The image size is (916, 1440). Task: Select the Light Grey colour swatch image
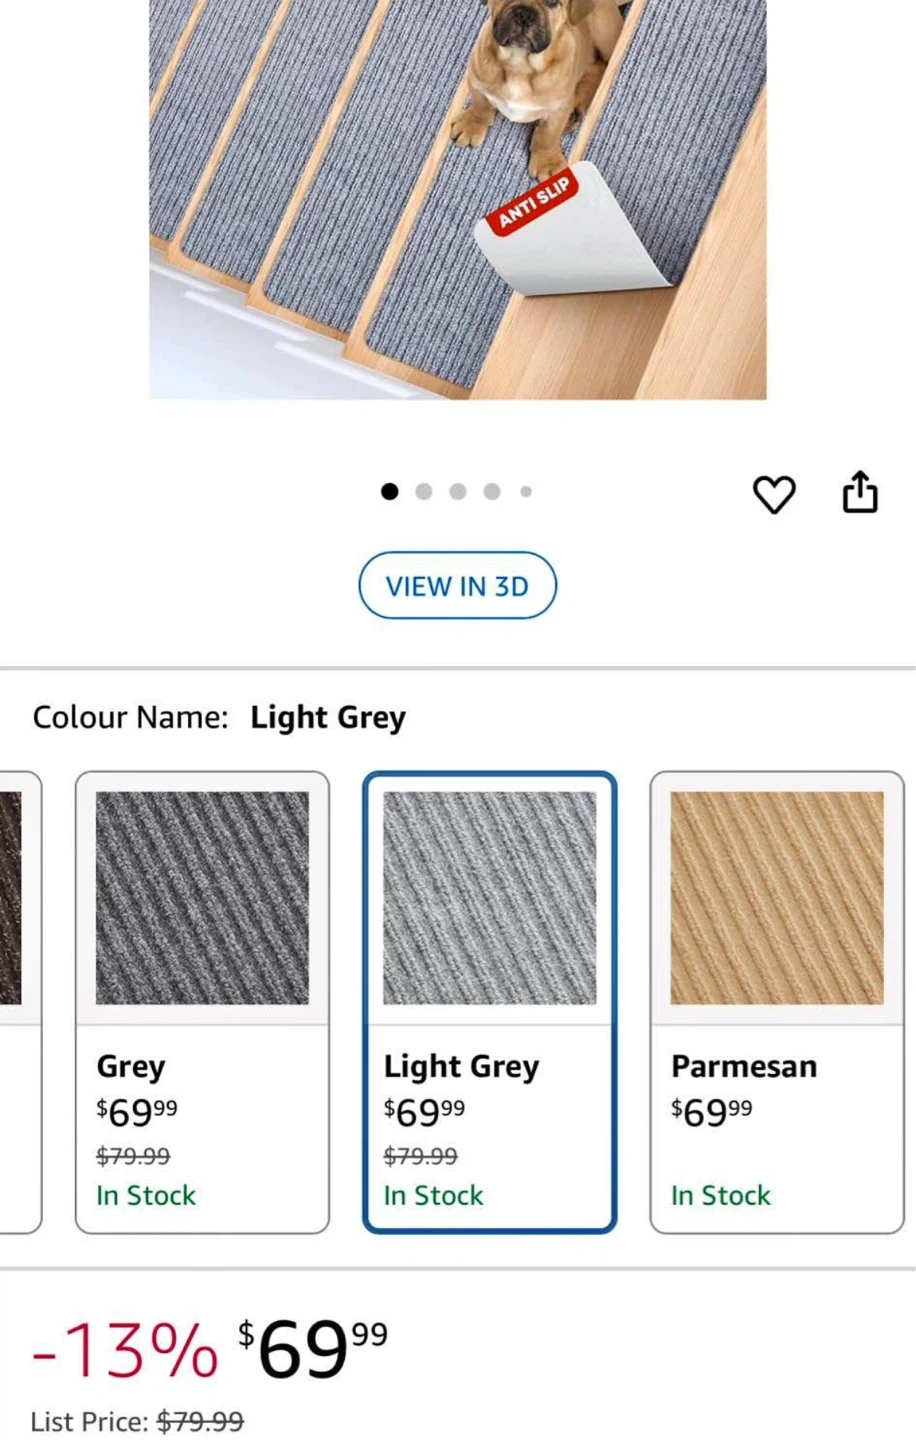point(490,897)
